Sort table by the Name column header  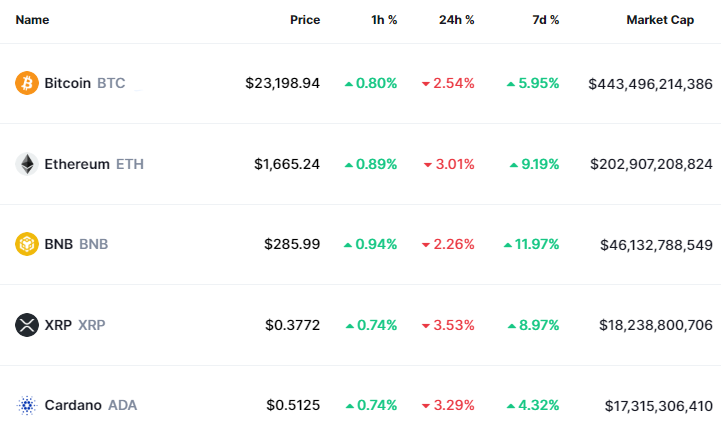[x=32, y=20]
